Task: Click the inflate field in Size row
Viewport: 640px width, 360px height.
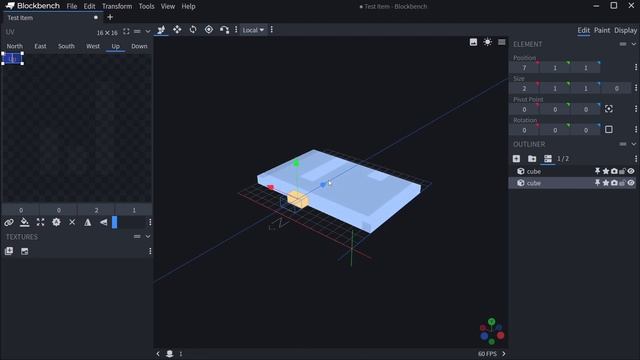Action: tap(616, 88)
